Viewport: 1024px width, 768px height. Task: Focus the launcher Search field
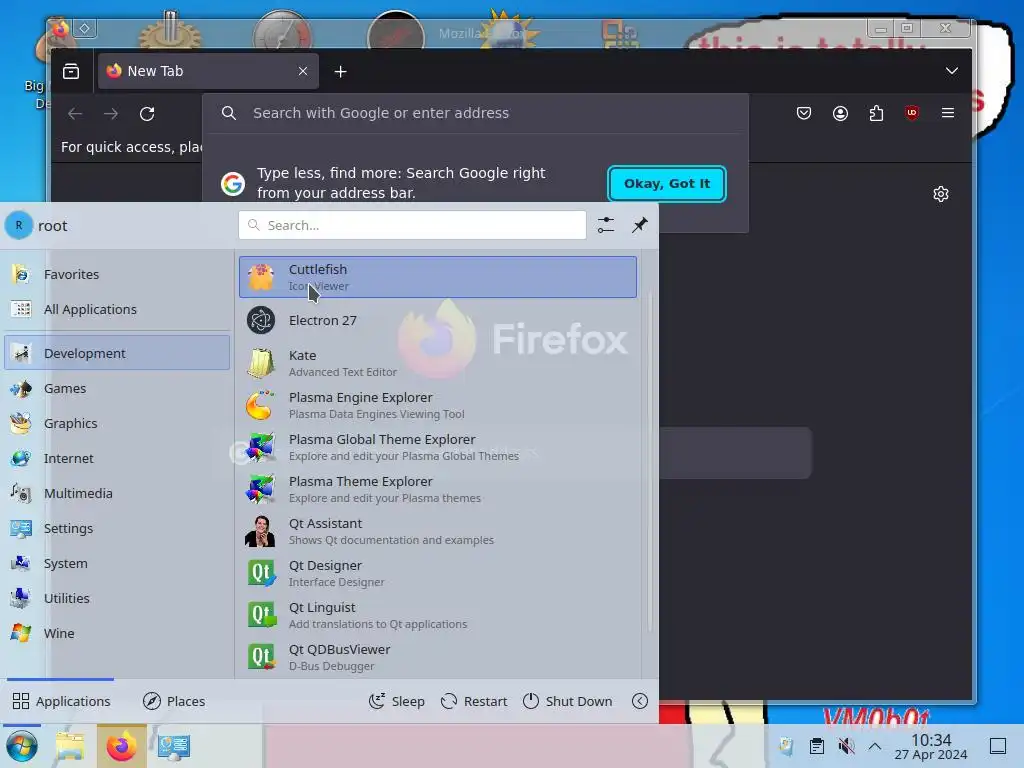[x=412, y=225]
